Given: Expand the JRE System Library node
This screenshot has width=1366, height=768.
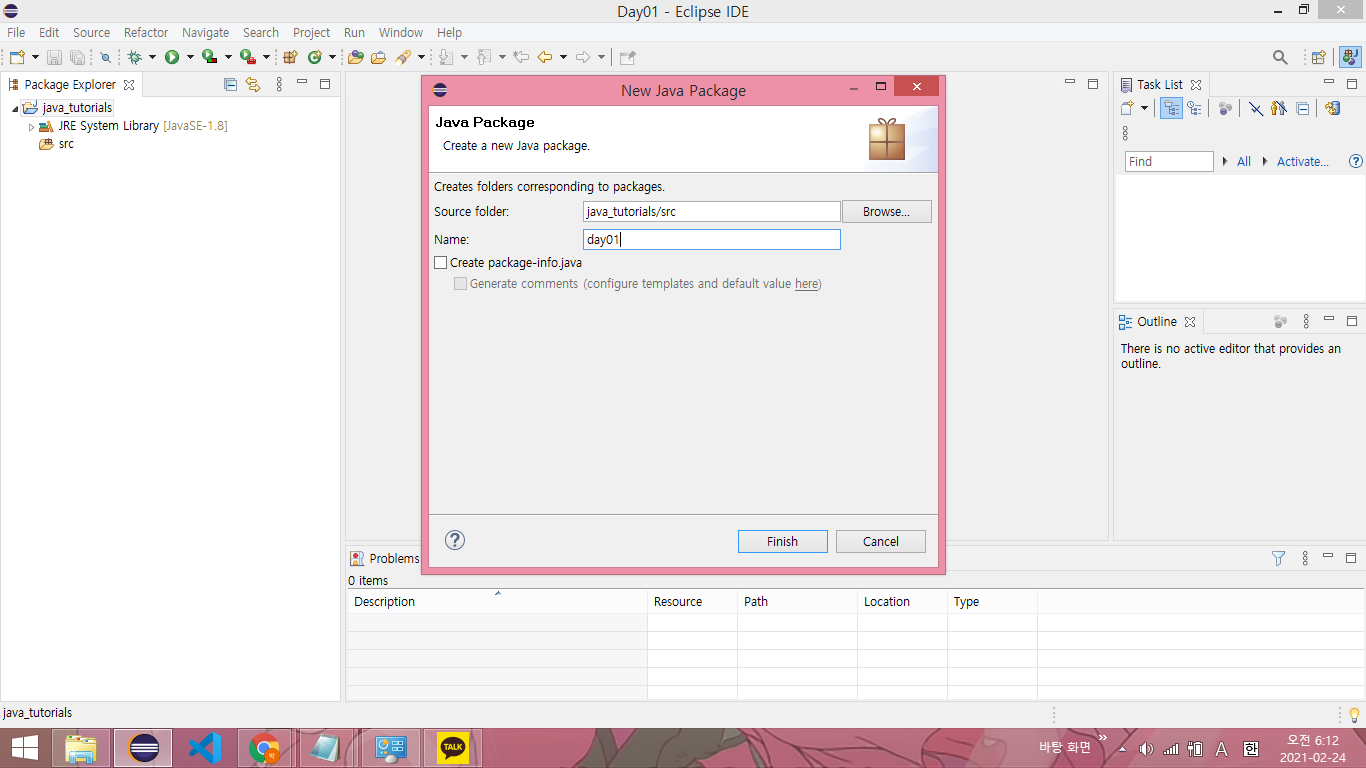Looking at the screenshot, I should coord(31,127).
